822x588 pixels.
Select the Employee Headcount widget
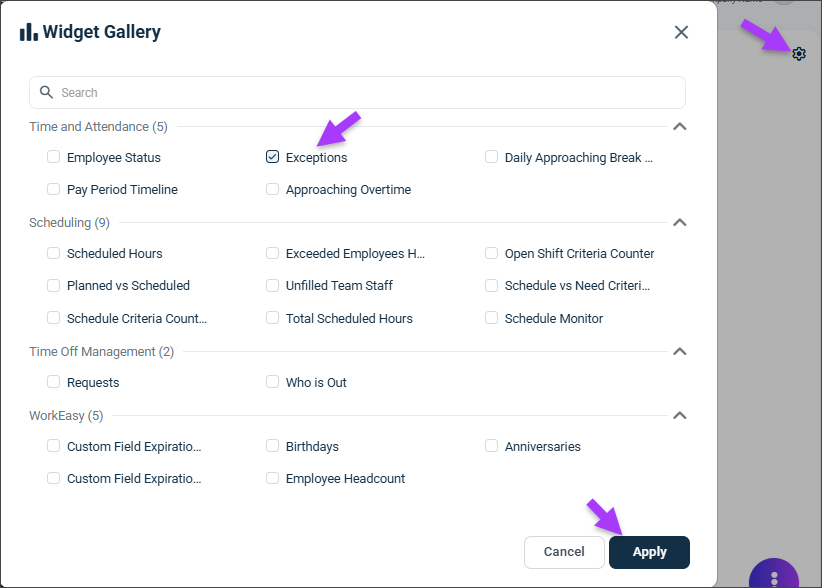coord(273,478)
